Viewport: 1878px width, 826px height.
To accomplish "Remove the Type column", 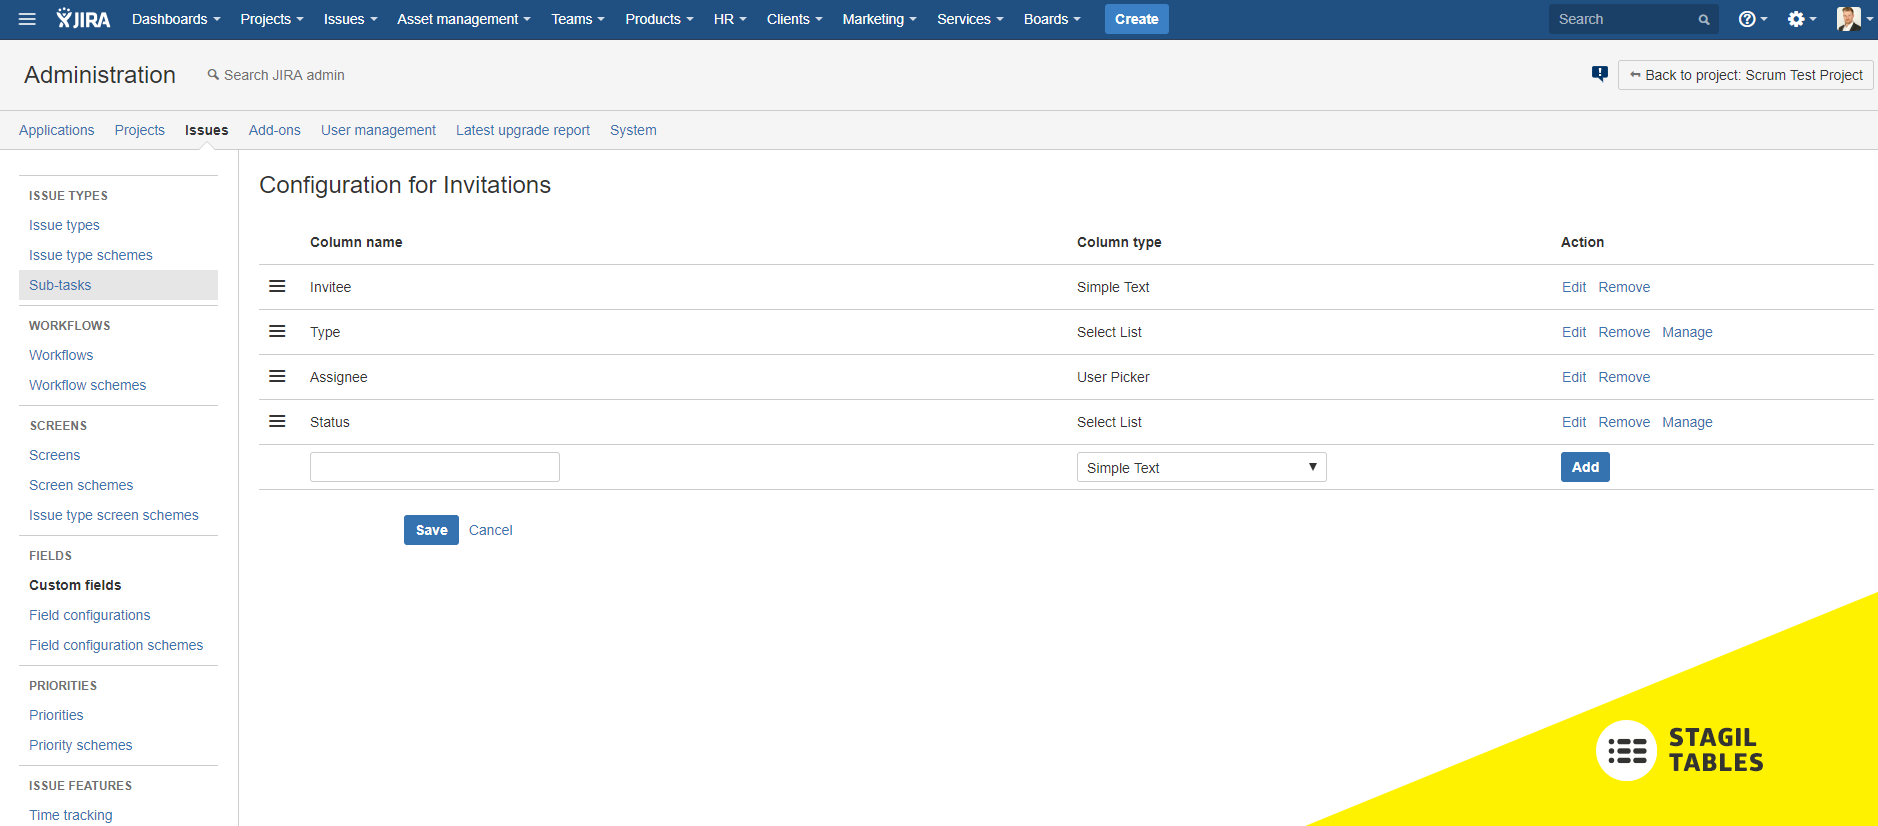I will 1624,332.
